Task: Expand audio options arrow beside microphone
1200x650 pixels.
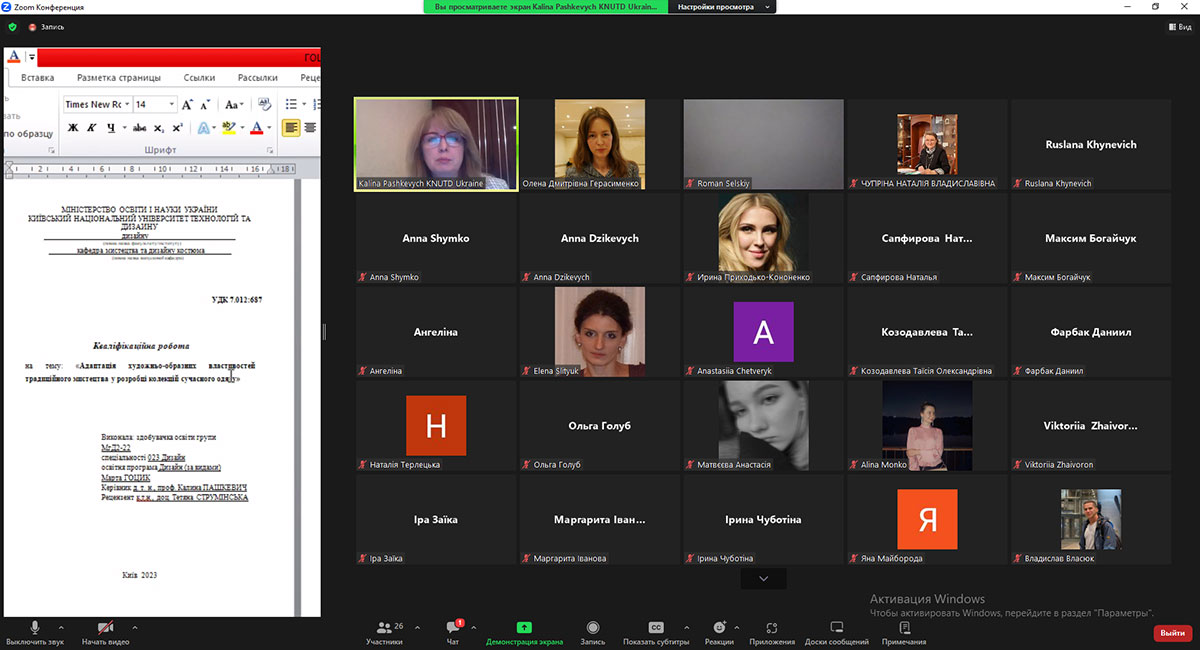Action: click(x=62, y=628)
